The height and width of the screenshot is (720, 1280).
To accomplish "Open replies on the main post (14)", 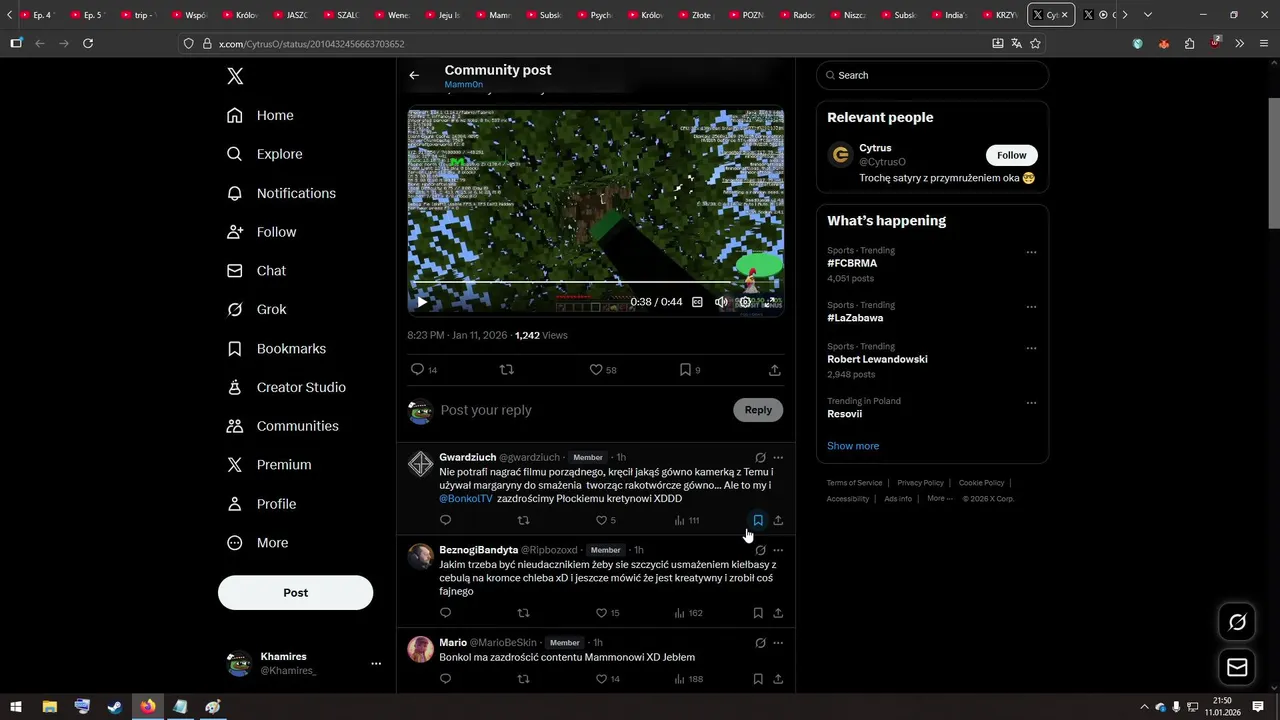I will click(x=424, y=370).
